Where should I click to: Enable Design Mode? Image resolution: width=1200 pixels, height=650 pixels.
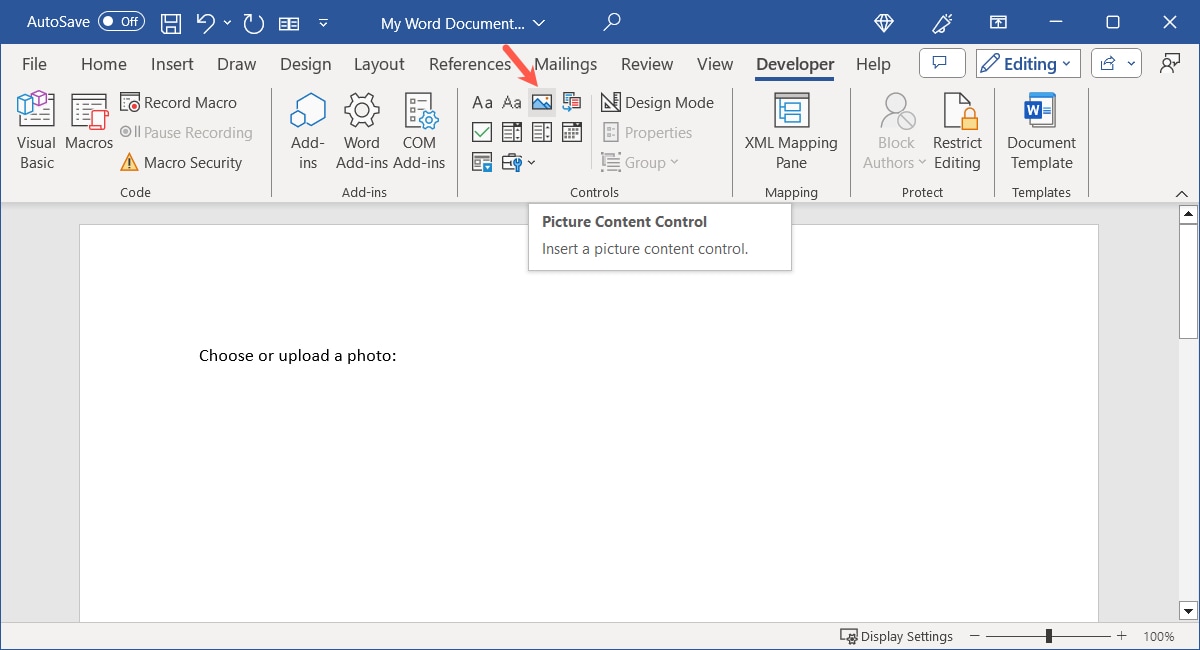[x=657, y=102]
